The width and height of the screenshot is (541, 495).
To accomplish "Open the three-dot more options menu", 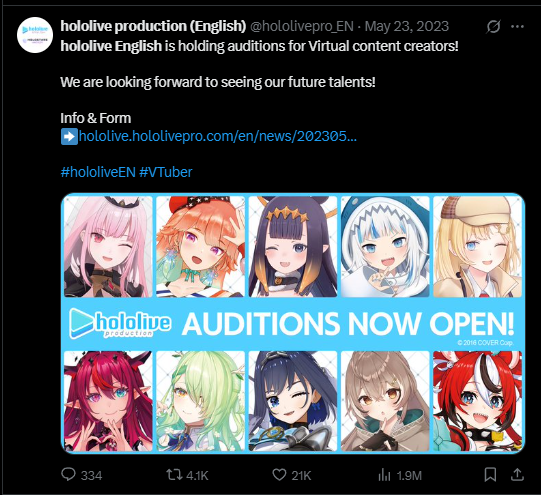I will [517, 27].
